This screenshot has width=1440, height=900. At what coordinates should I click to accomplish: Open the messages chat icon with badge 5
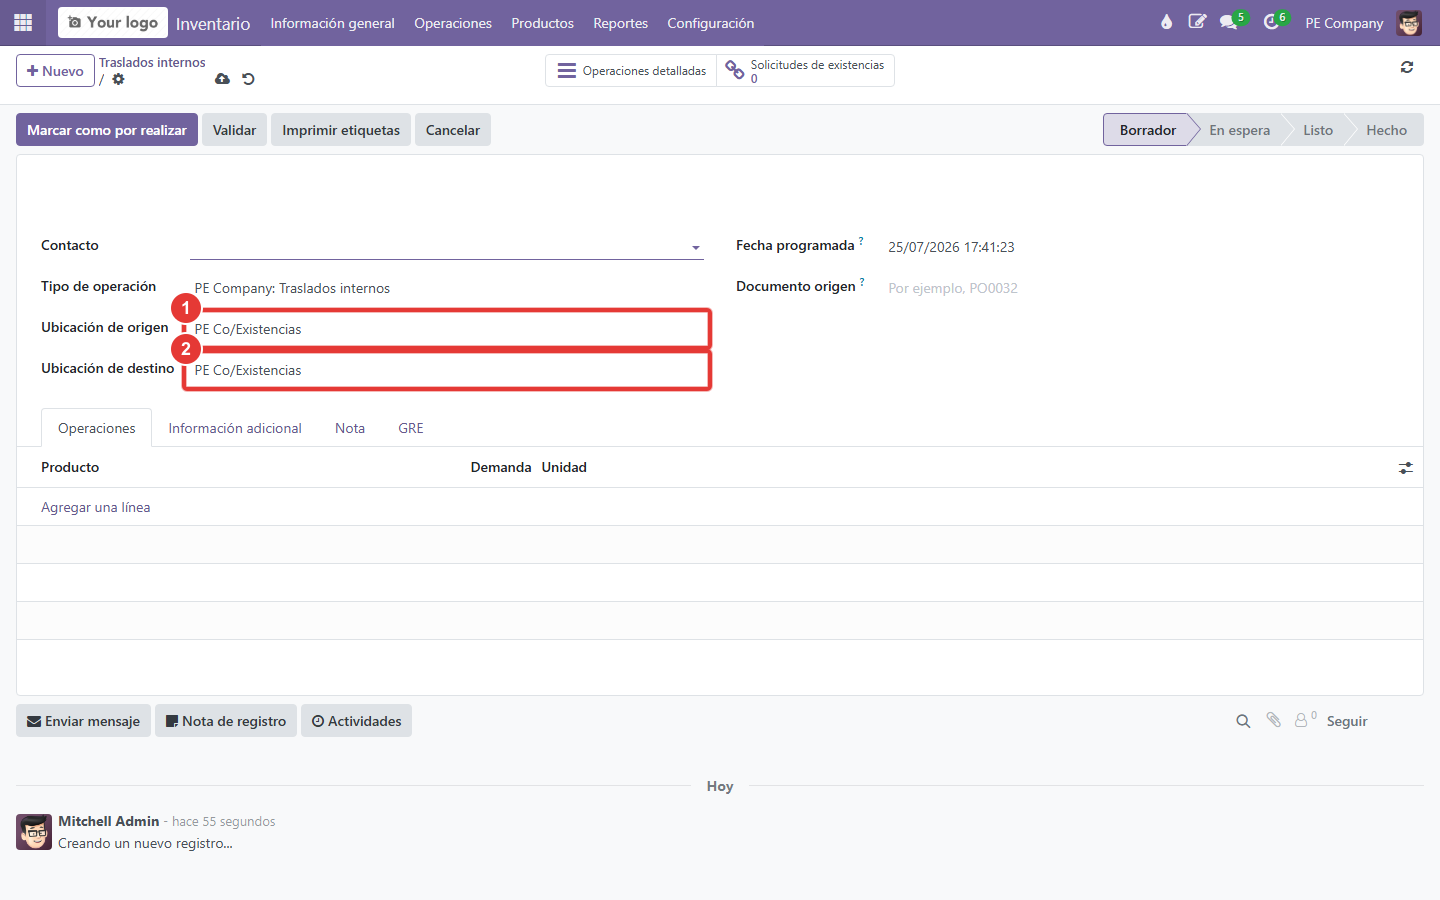click(x=1231, y=21)
